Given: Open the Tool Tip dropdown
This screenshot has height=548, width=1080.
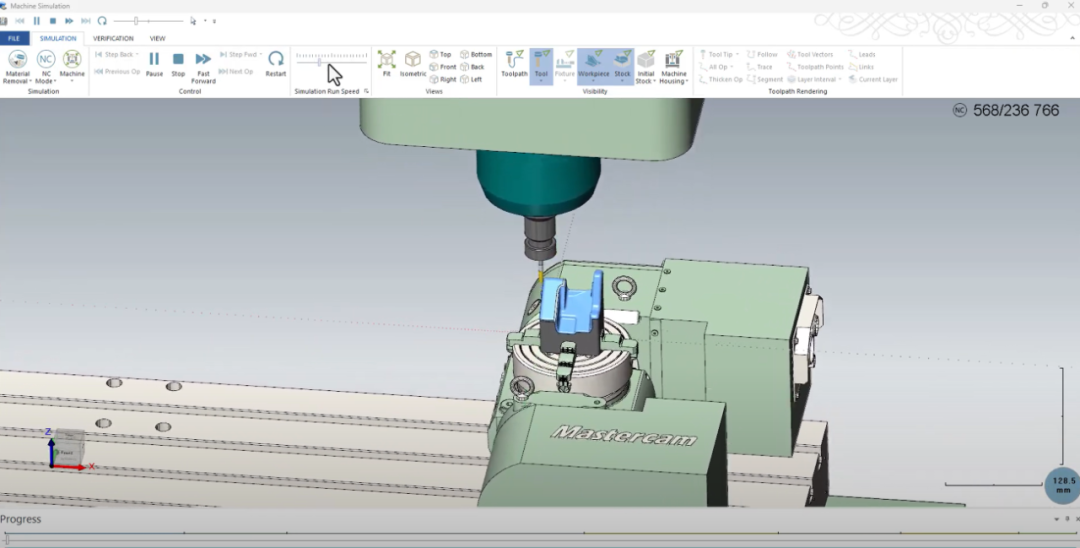Looking at the screenshot, I should click(738, 54).
